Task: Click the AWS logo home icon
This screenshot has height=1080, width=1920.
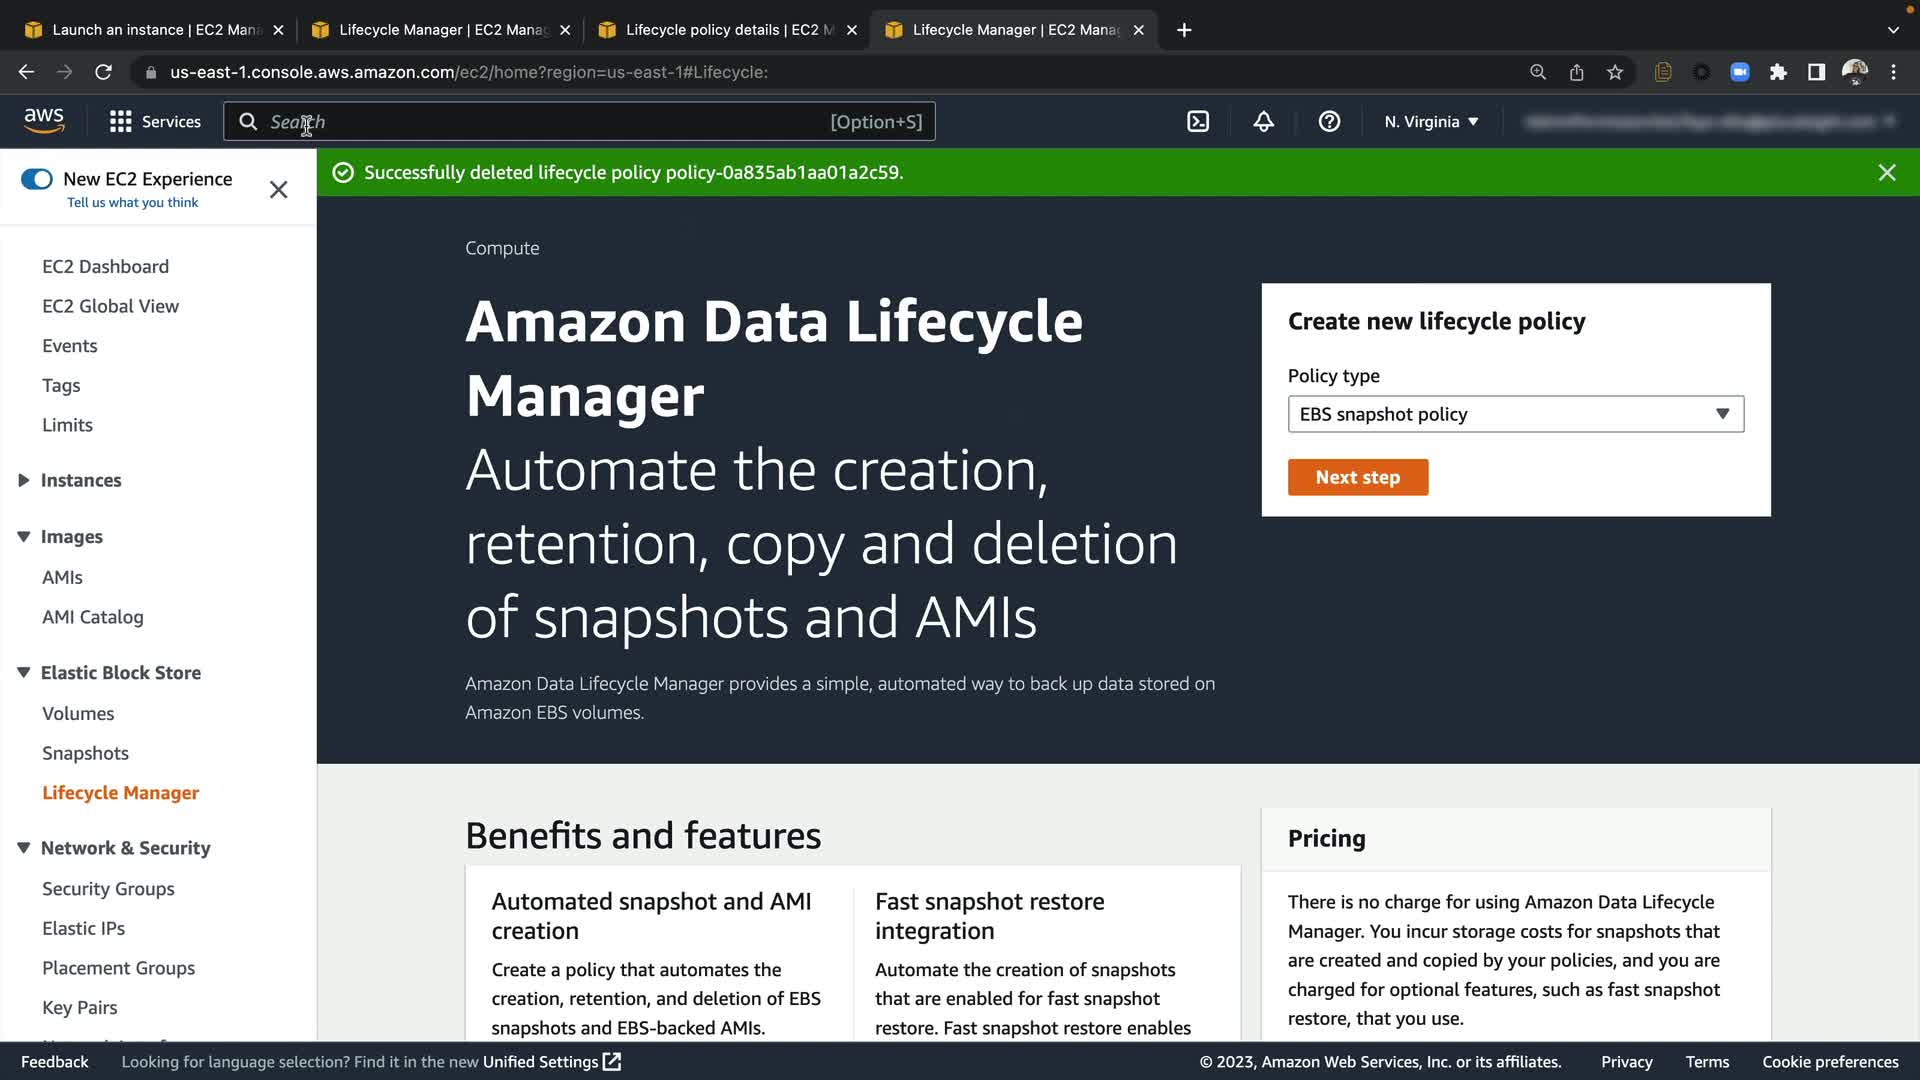Action: [x=44, y=121]
